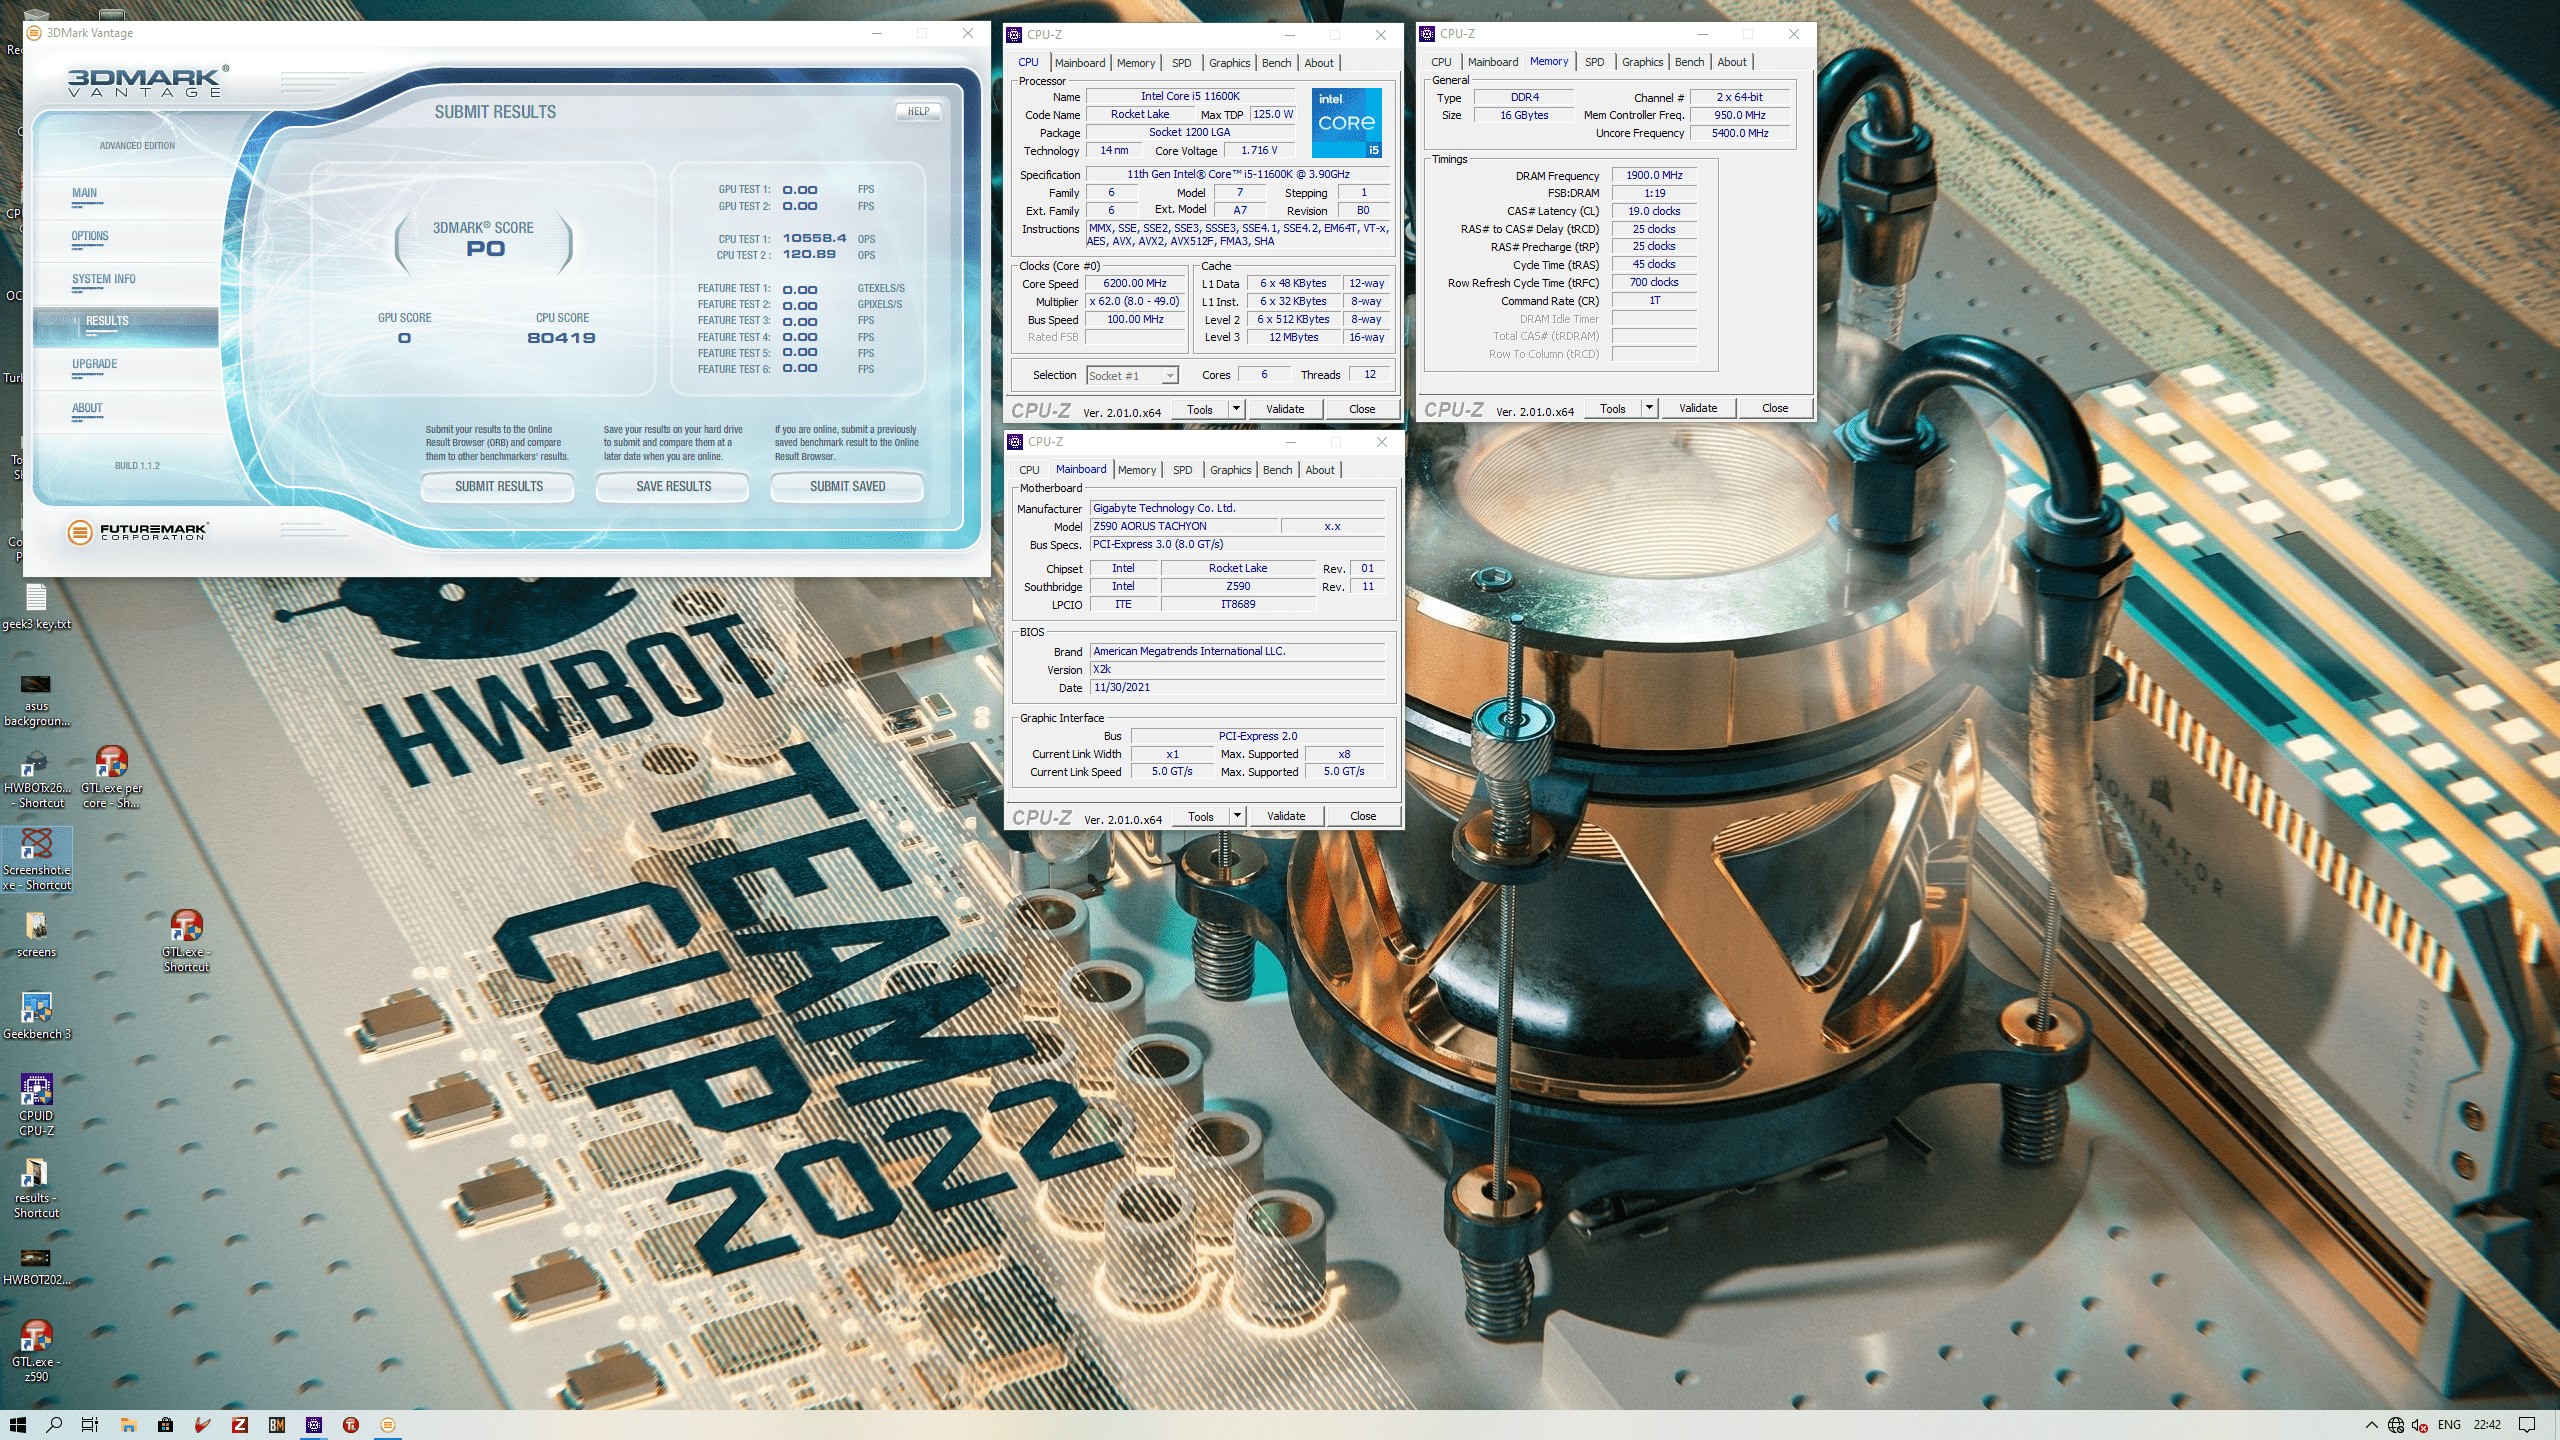Open the CPUID CPU-Z desktop icon
The height and width of the screenshot is (1440, 2560).
click(x=36, y=1104)
